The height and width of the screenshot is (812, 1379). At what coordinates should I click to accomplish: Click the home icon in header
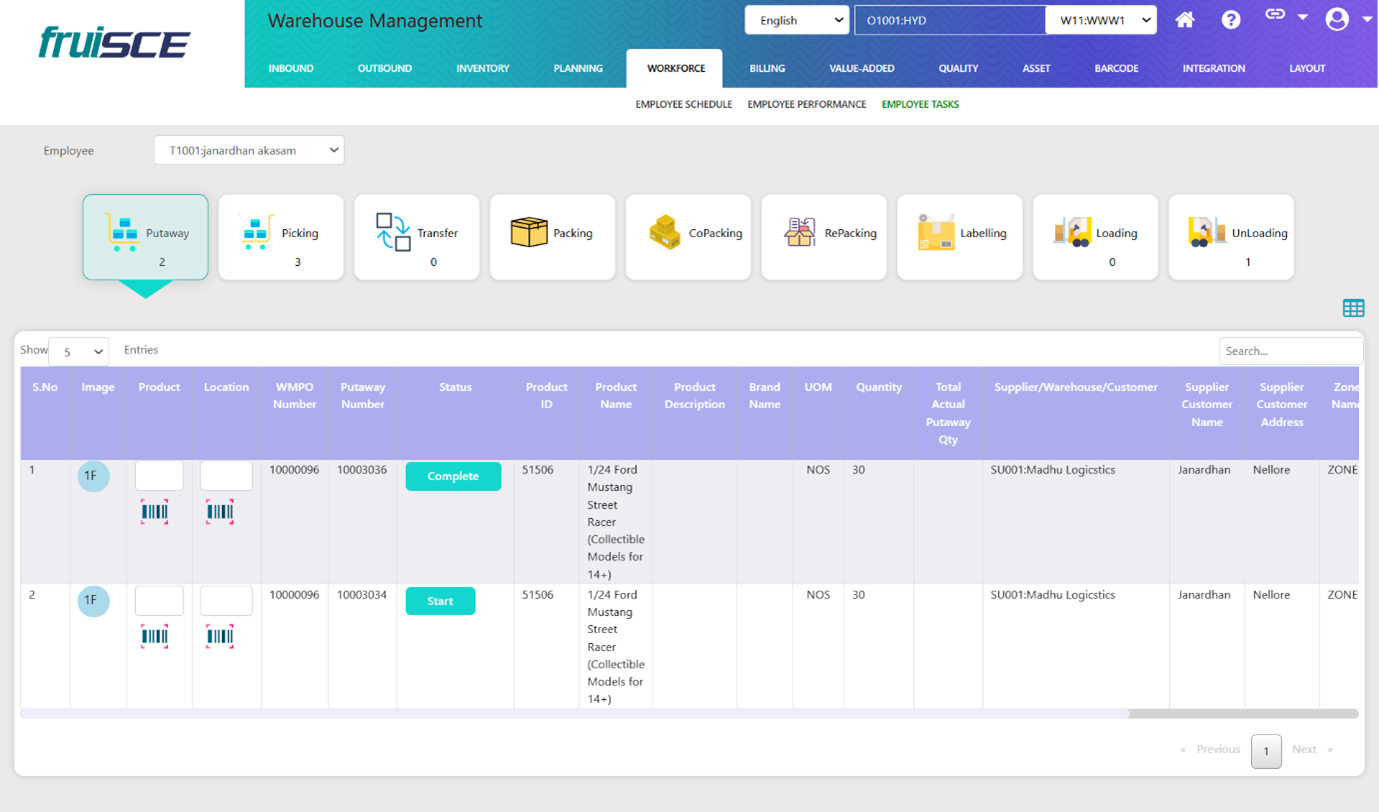[x=1185, y=20]
